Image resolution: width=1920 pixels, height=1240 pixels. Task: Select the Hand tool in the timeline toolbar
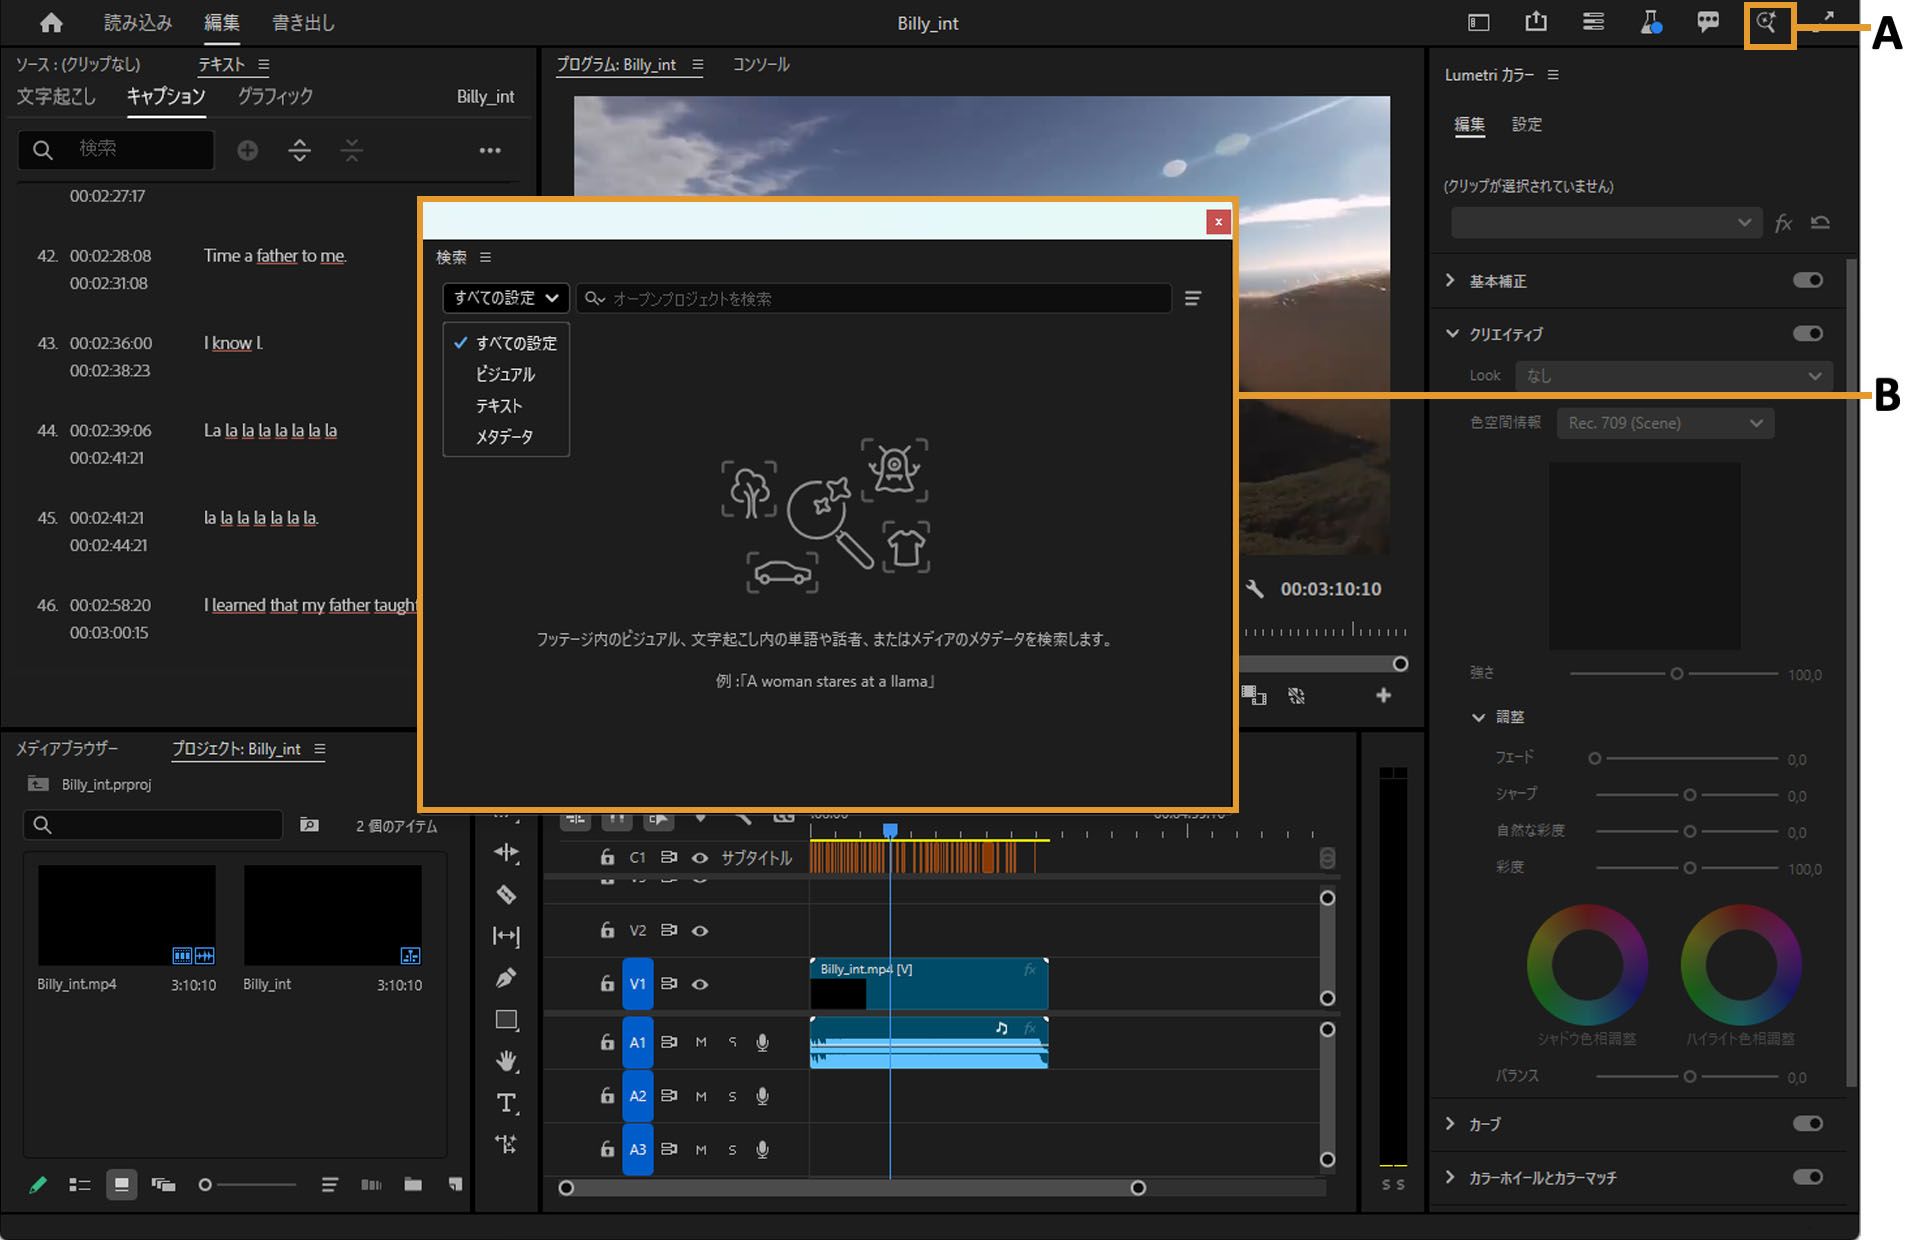pyautogui.click(x=506, y=1061)
